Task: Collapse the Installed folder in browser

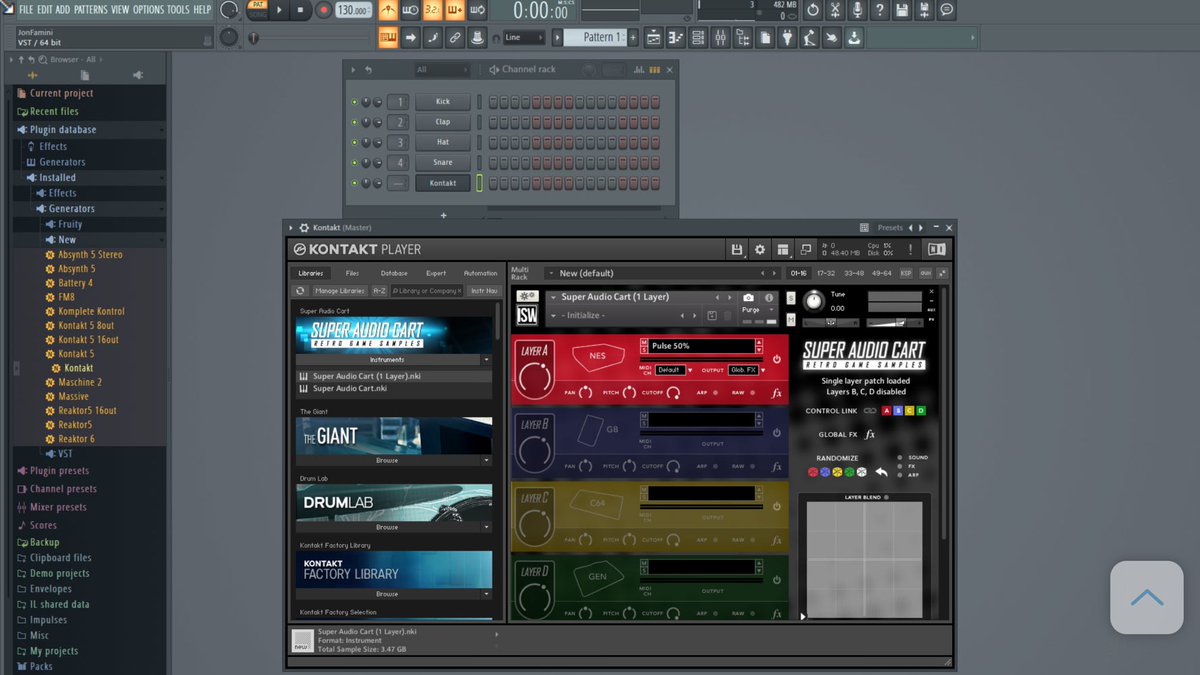Action: pos(57,177)
